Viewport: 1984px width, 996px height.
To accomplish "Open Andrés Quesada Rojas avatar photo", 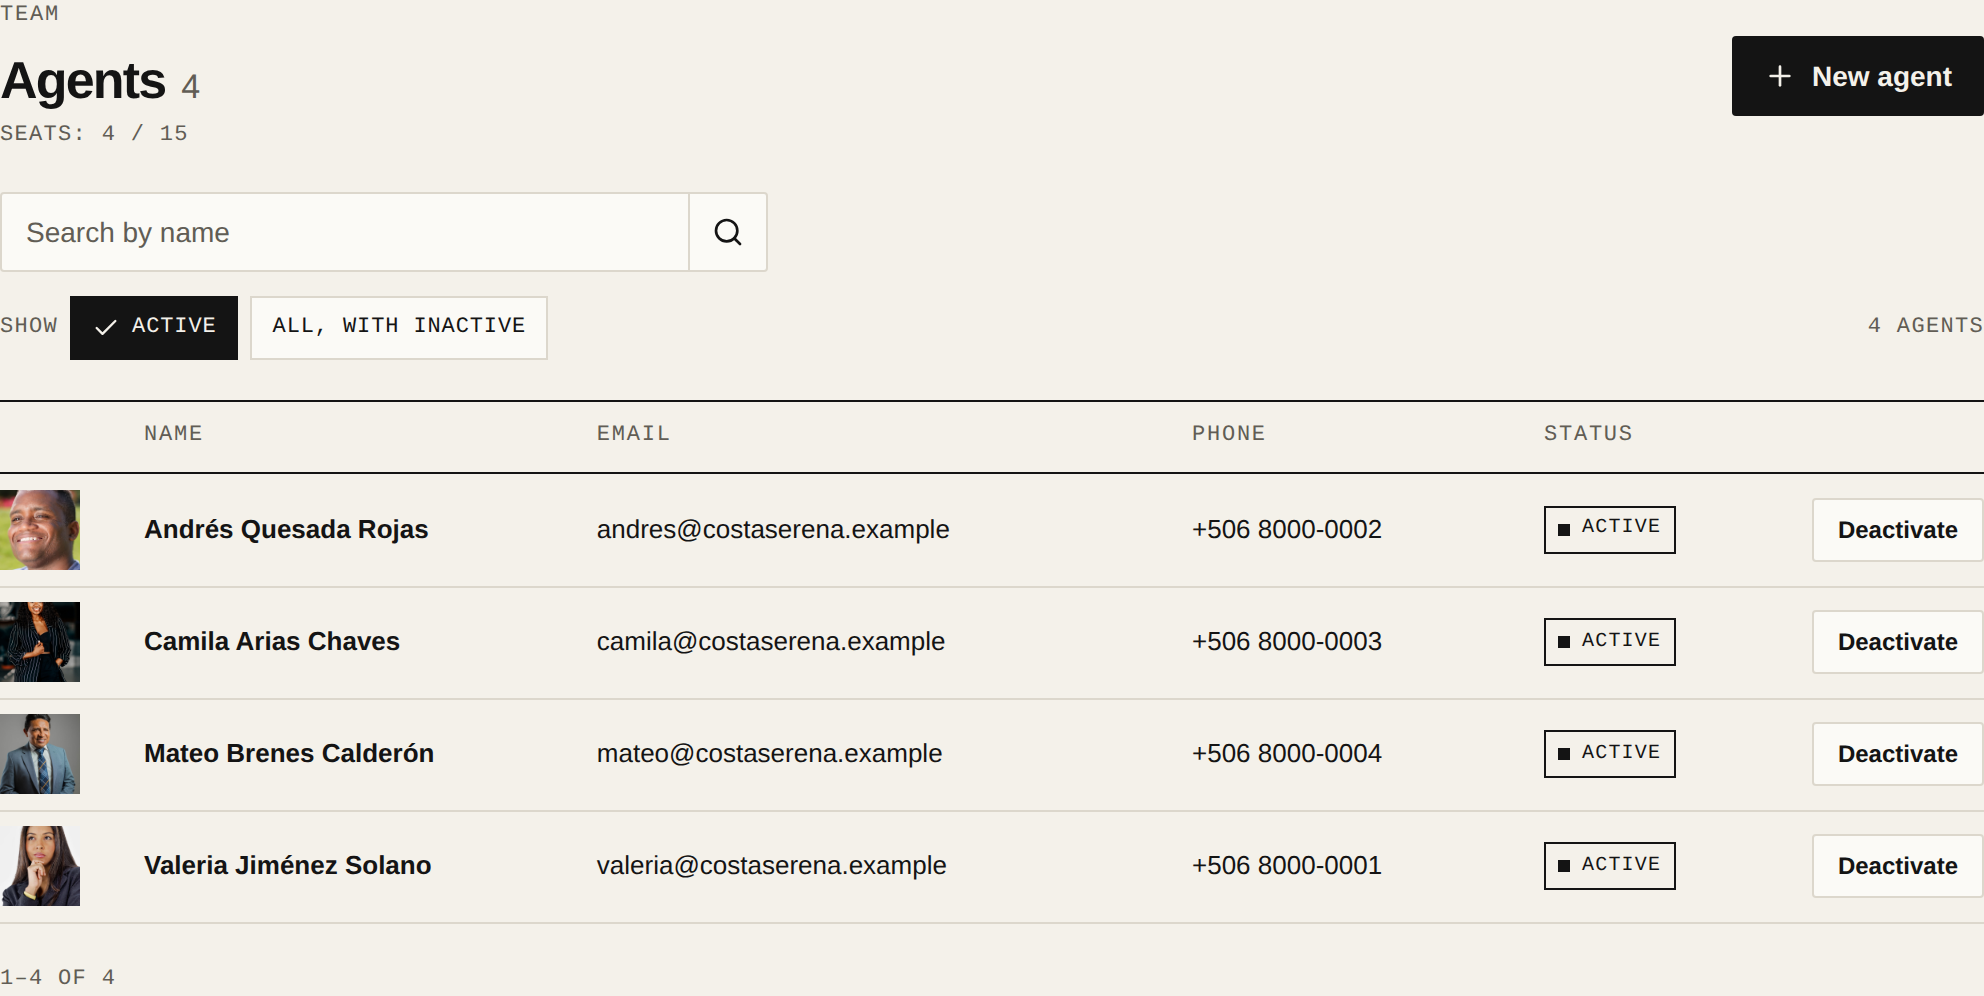I will (x=40, y=530).
